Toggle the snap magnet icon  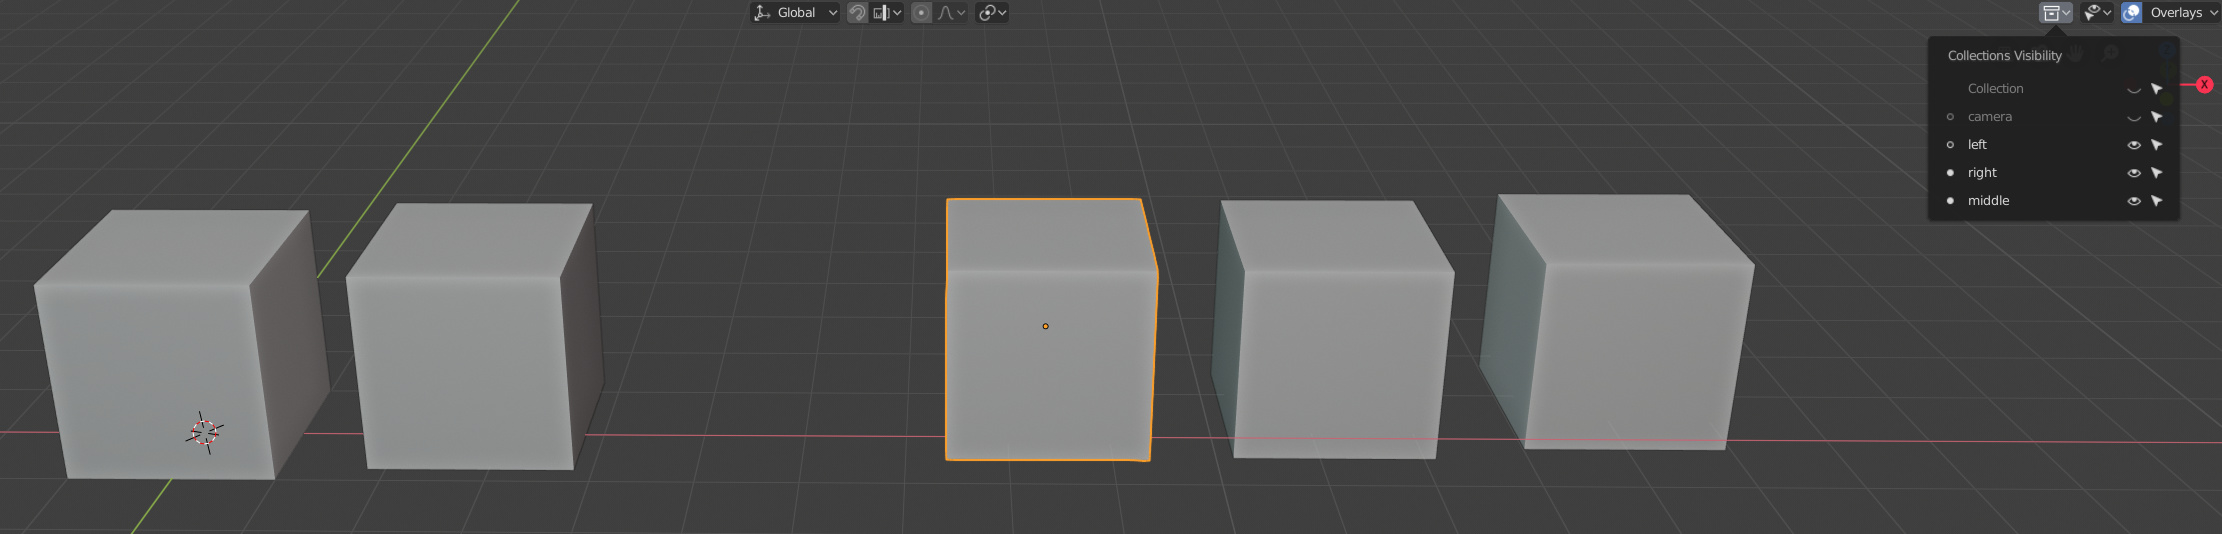point(857,12)
